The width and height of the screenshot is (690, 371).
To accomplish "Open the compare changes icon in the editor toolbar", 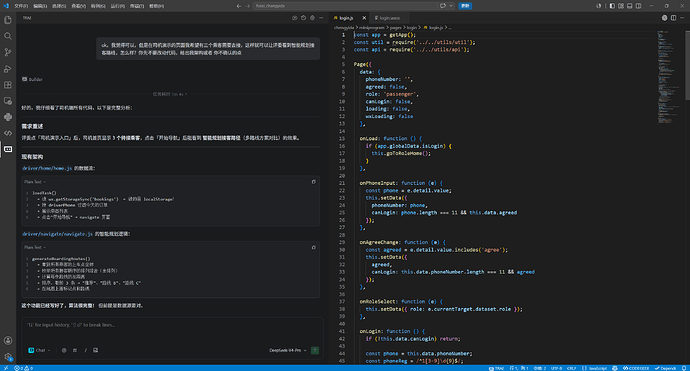I will 664,18.
